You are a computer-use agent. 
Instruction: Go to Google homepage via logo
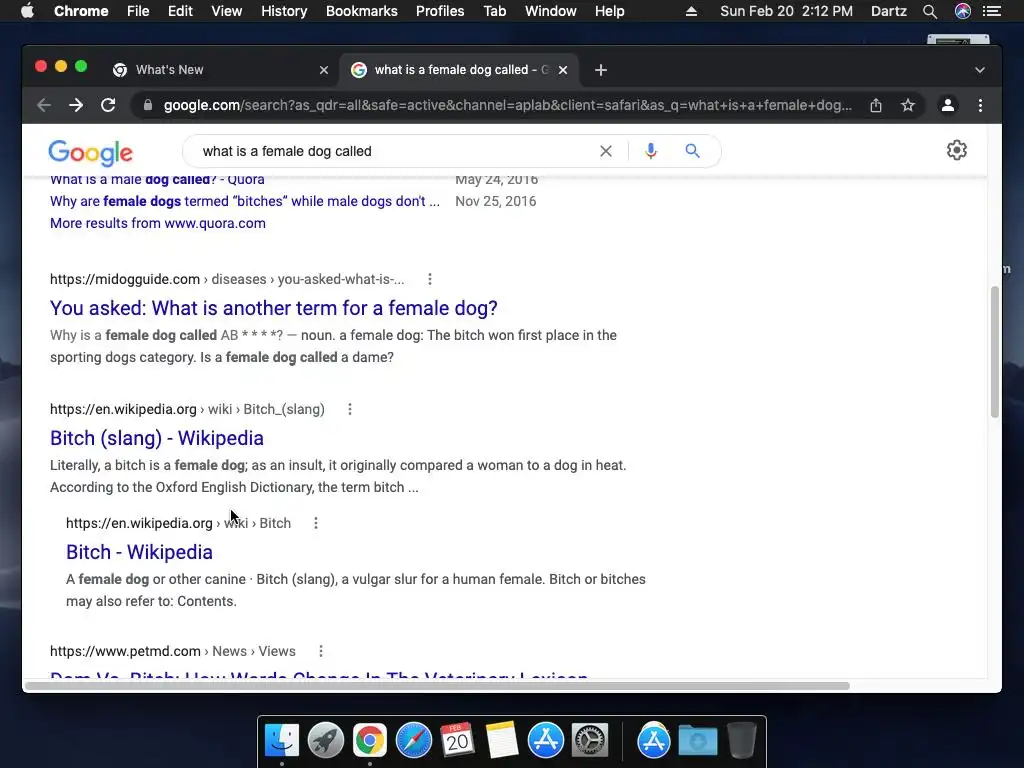pyautogui.click(x=90, y=153)
